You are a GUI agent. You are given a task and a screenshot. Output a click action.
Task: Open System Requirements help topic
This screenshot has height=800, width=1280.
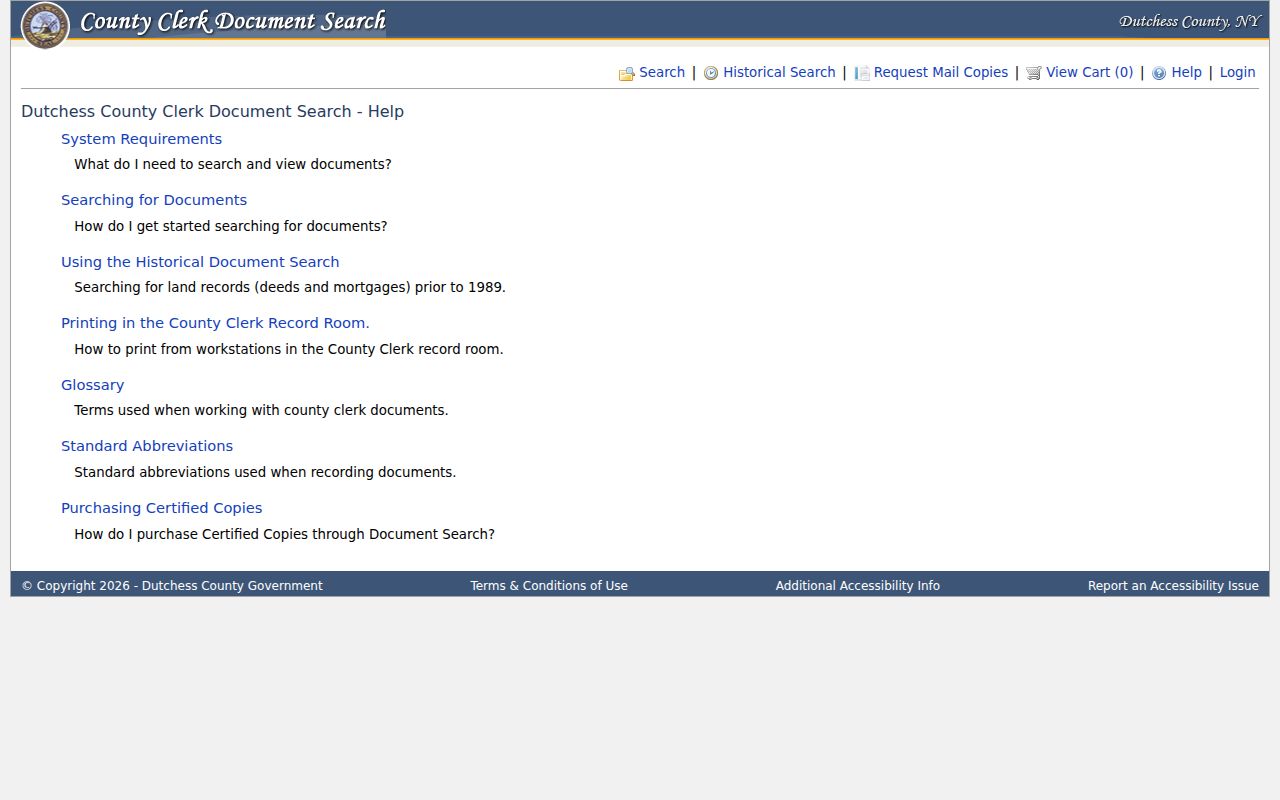141,139
